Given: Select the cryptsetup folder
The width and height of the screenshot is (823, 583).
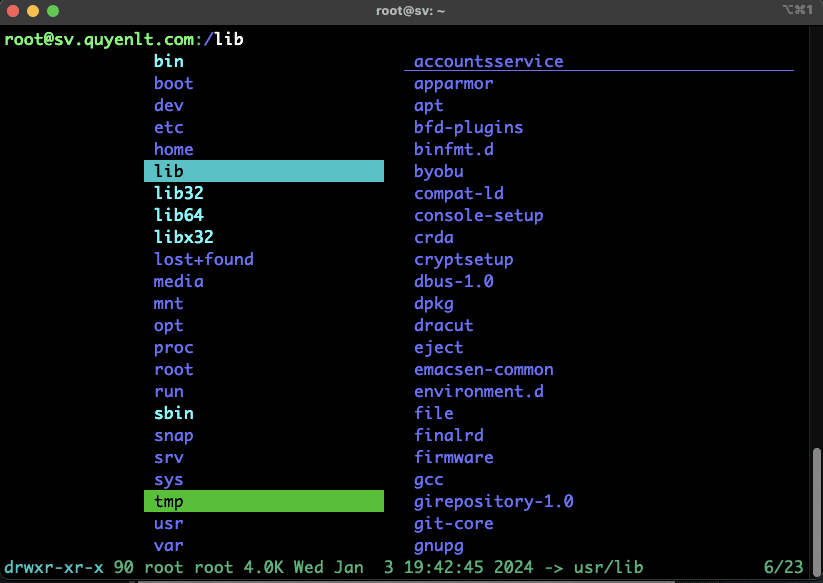Looking at the screenshot, I should (x=463, y=259).
